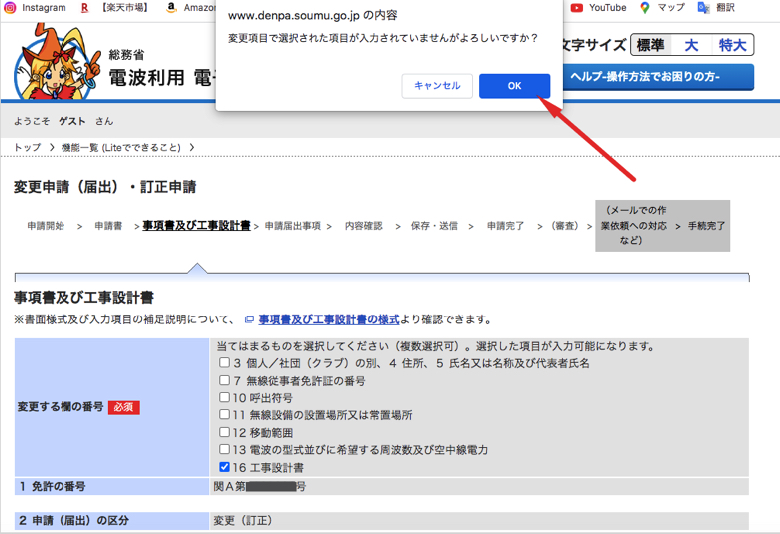
Task: Go to トップ breadcrumb
Action: pos(27,147)
